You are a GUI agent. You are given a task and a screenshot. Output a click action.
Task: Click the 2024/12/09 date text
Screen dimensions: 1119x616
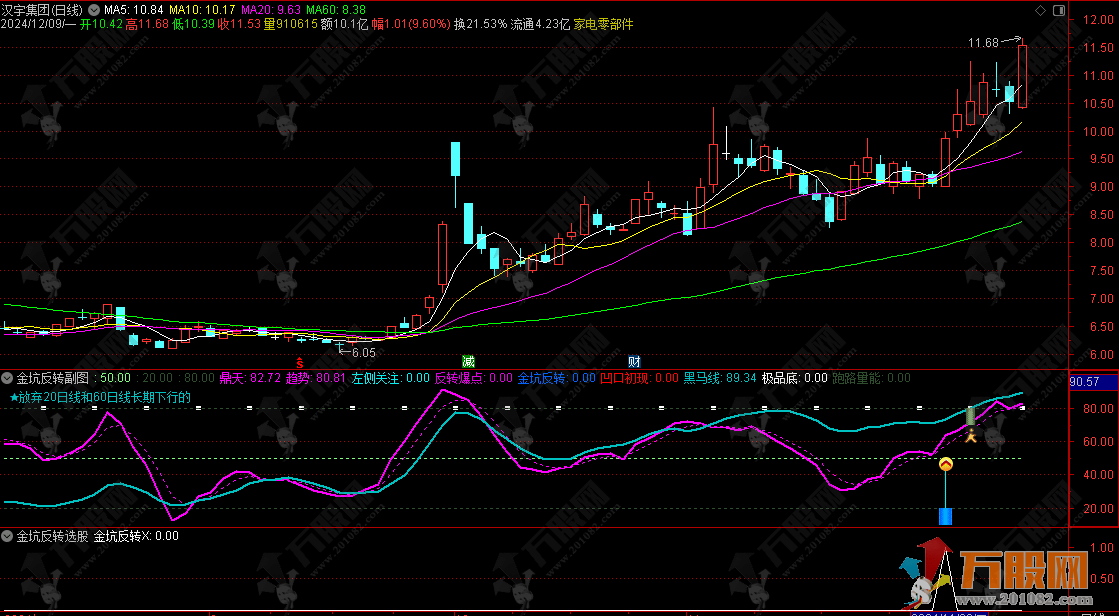[x=31, y=24]
